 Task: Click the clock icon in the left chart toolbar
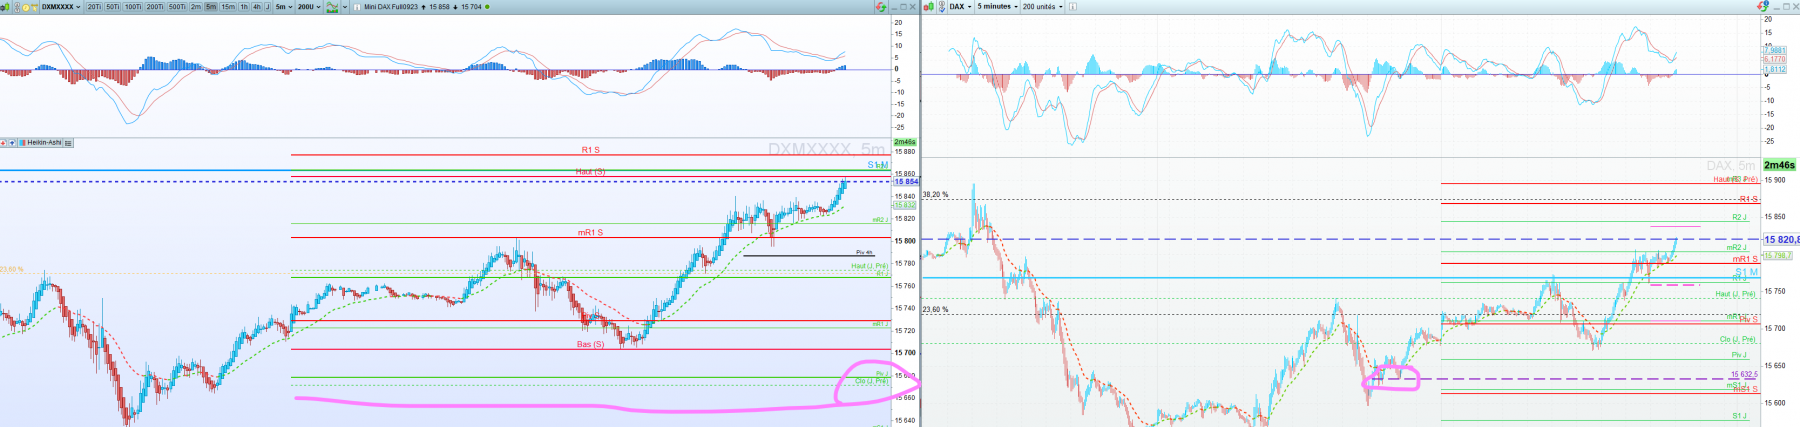26,7
